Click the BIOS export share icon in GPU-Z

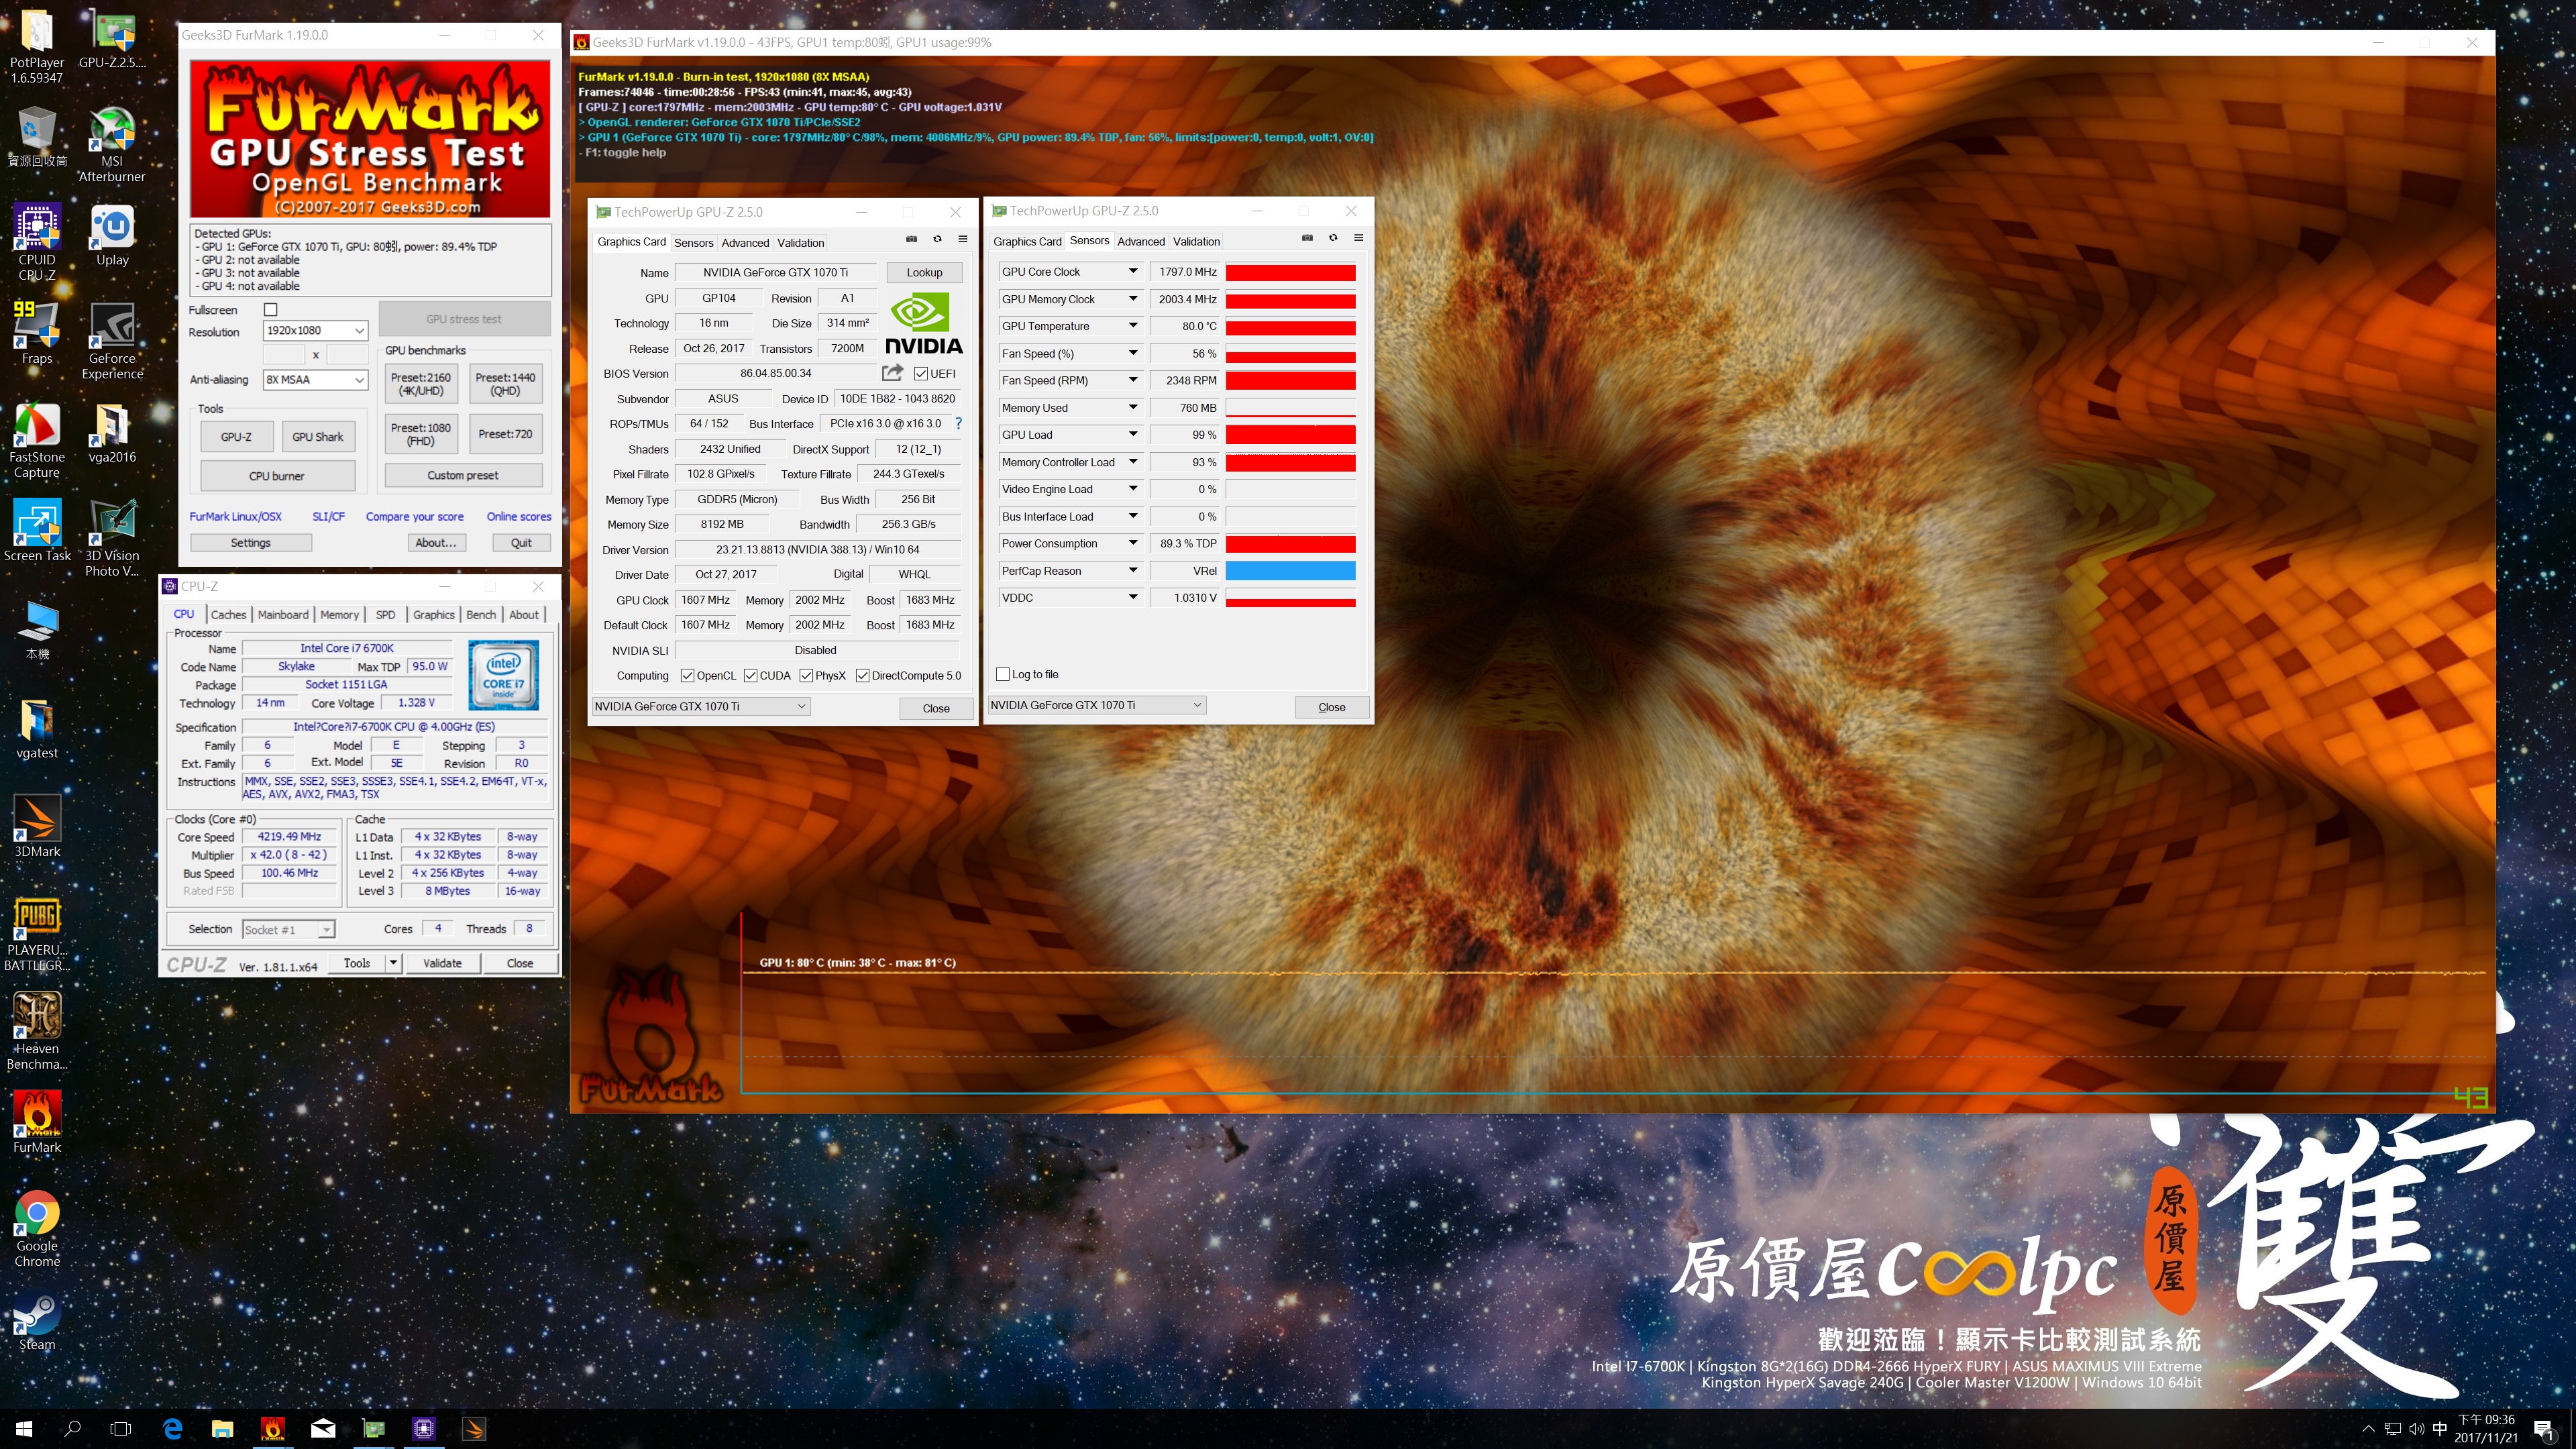coord(892,373)
